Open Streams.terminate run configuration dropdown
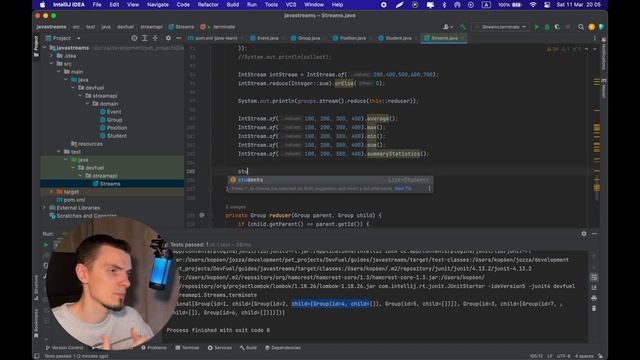This screenshot has width=640, height=360. (x=501, y=27)
